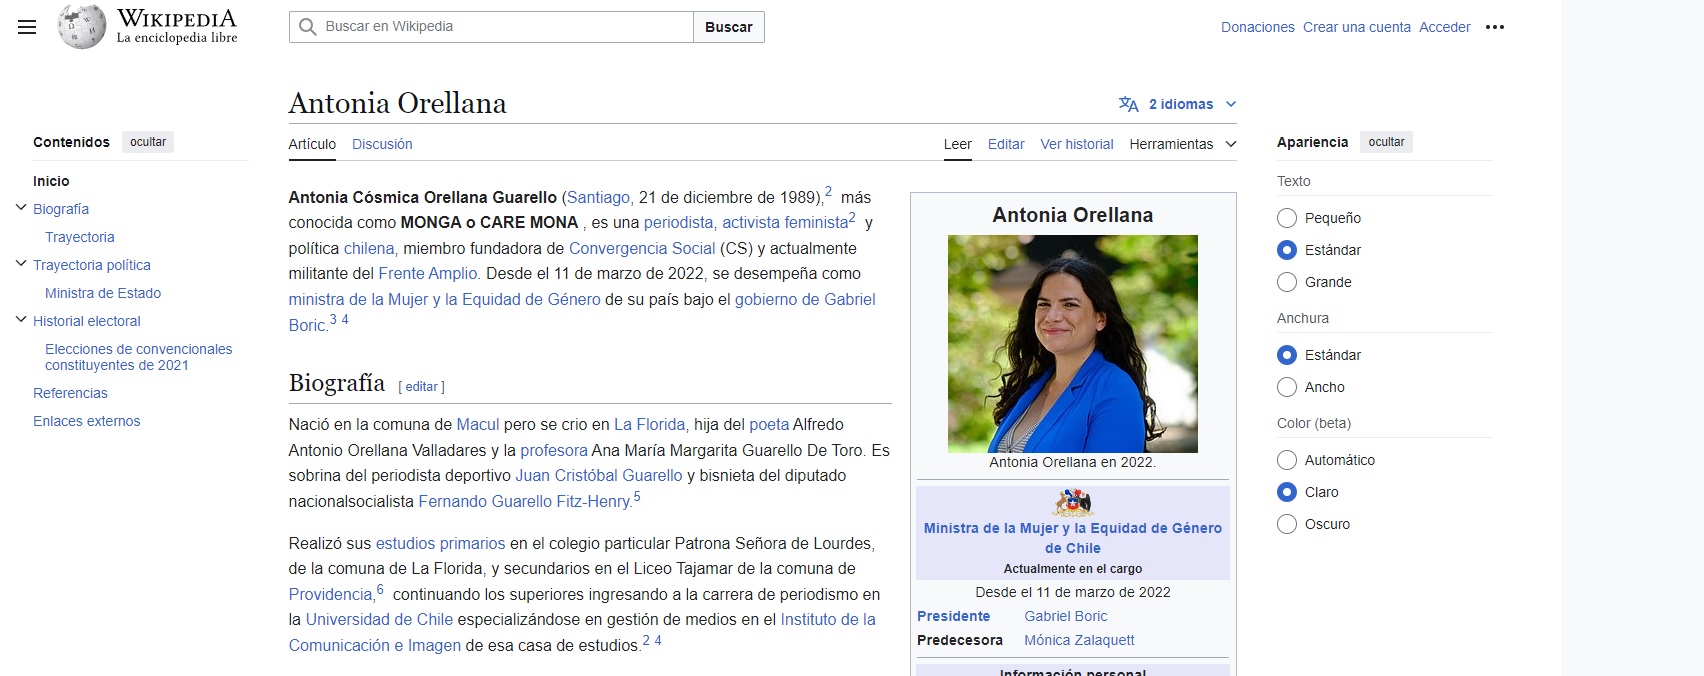
Task: Open the hamburger main menu icon
Action: [27, 27]
